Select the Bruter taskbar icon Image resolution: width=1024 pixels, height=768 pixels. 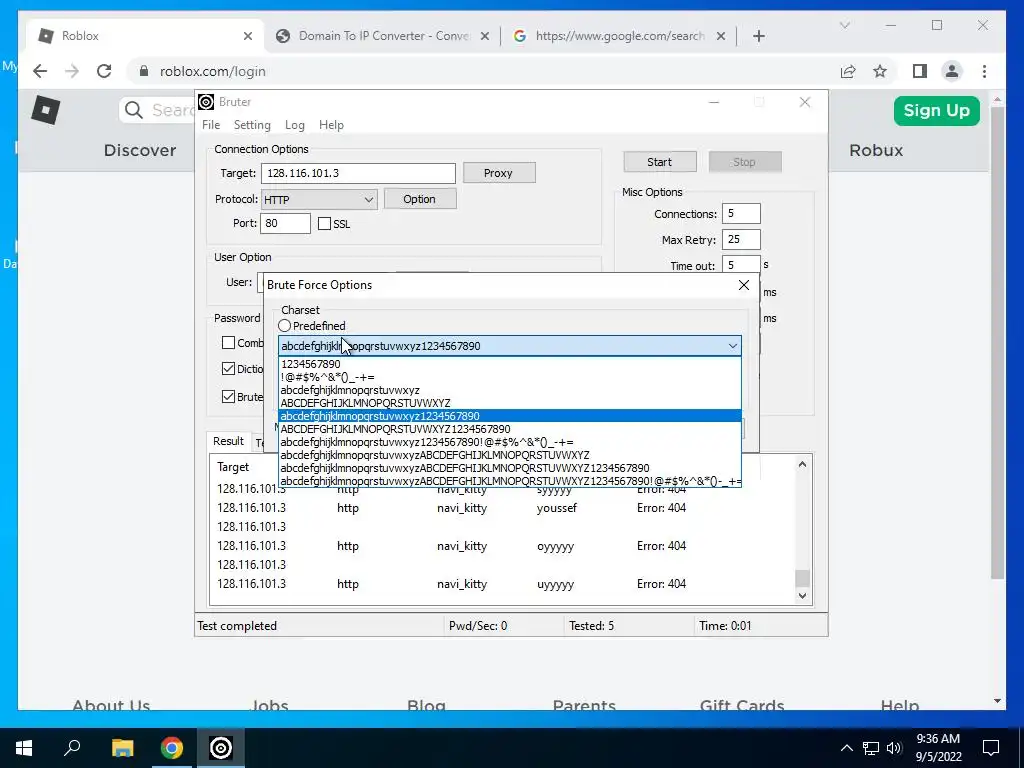pos(221,748)
